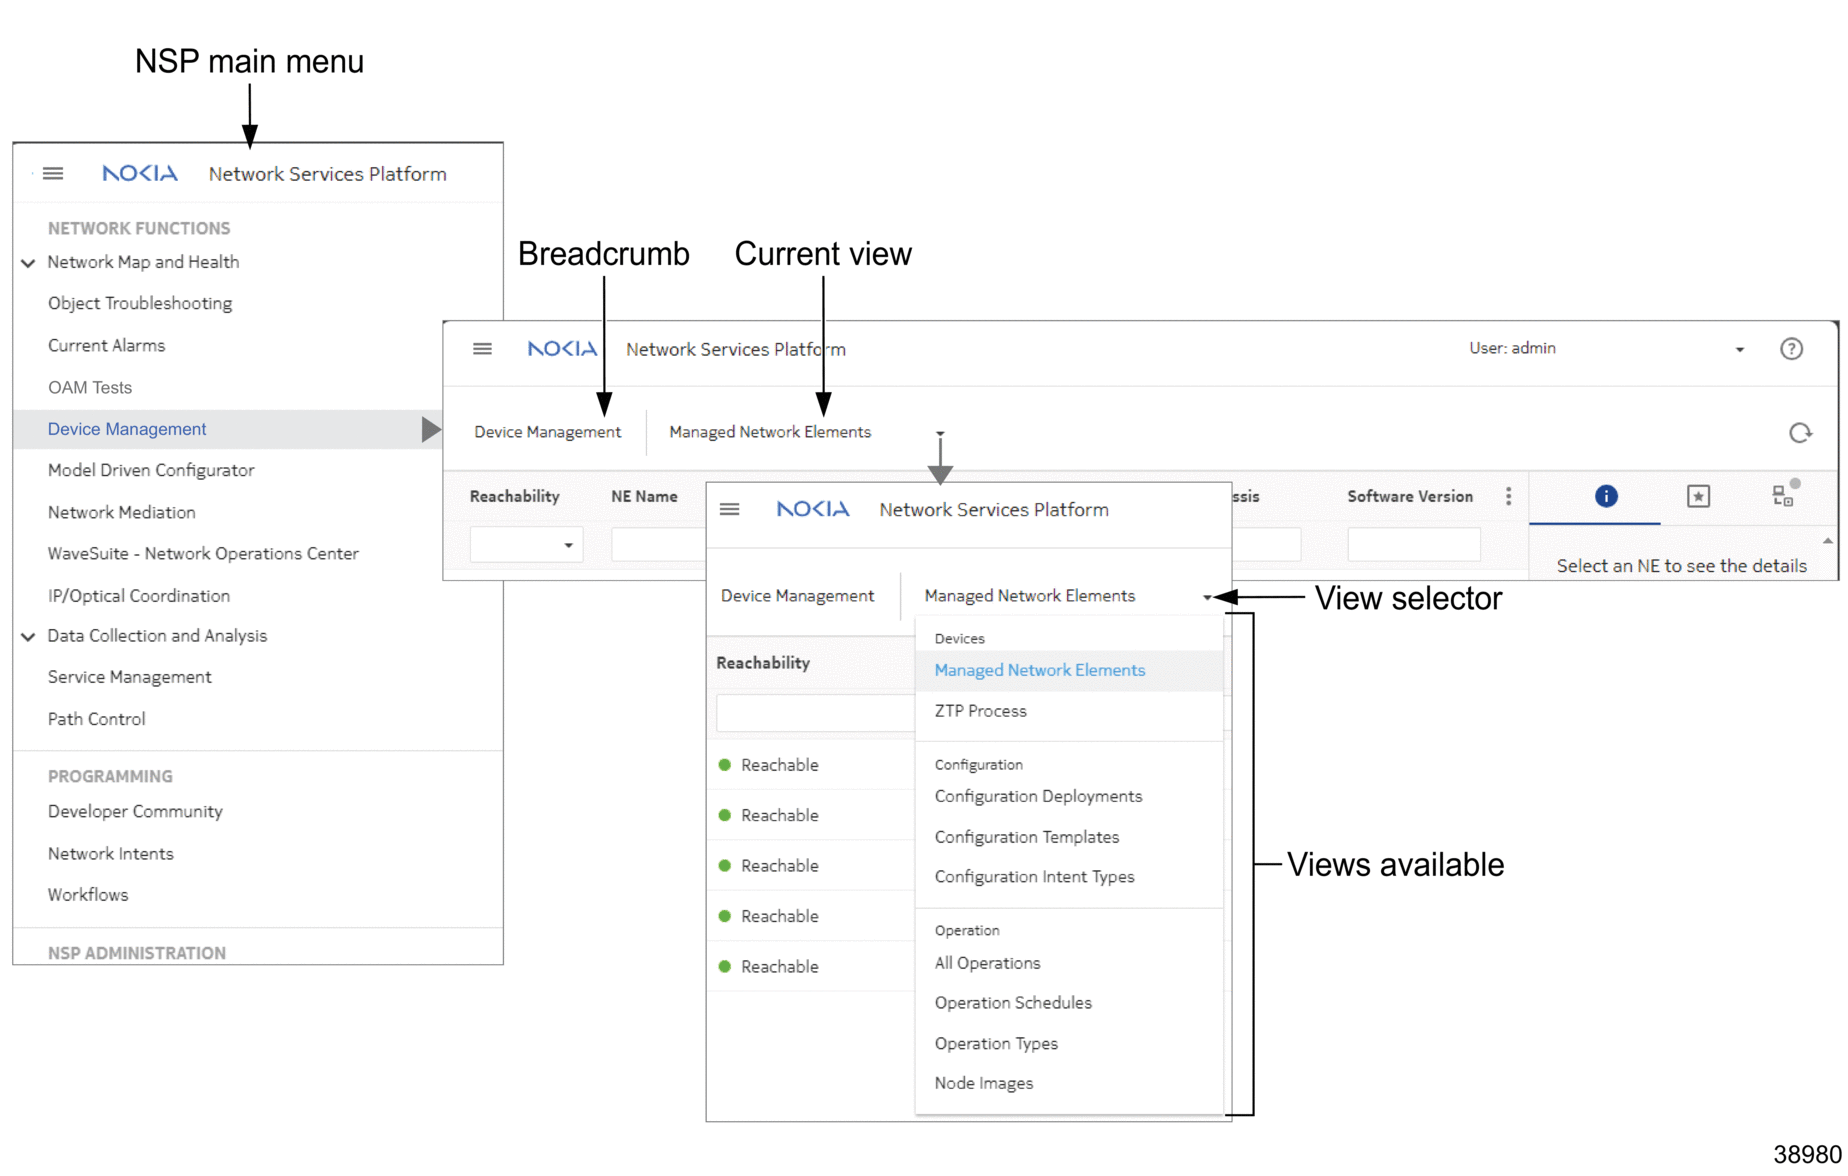The height and width of the screenshot is (1176, 1848).
Task: Choose Configuration Templates view
Action: (1027, 838)
